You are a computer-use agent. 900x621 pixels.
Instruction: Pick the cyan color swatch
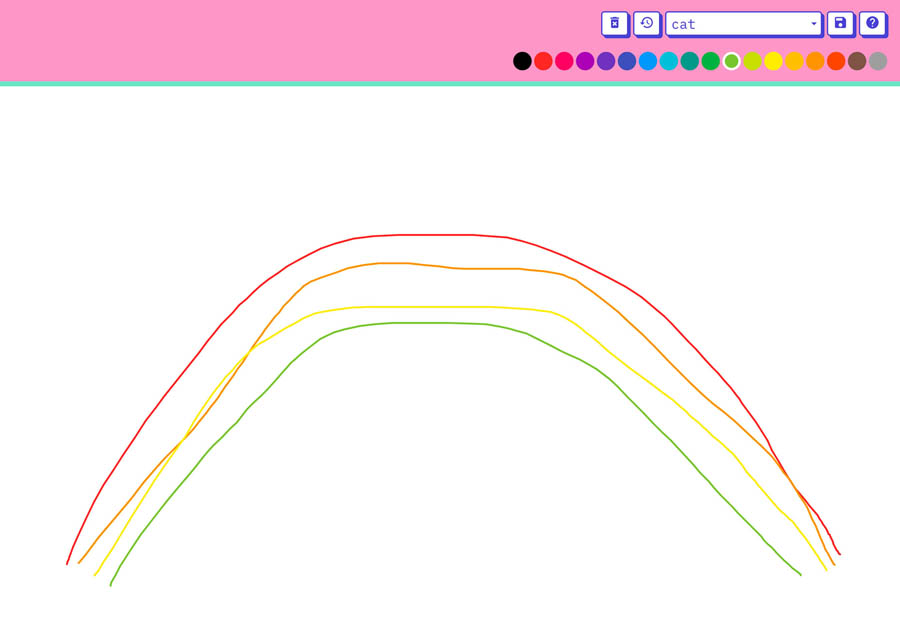[669, 61]
